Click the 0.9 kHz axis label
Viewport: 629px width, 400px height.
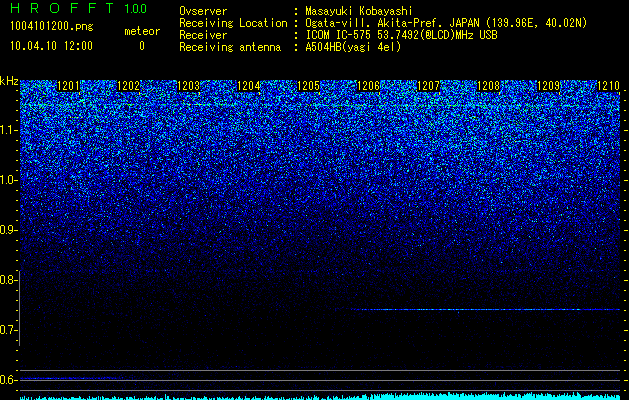coord(8,230)
